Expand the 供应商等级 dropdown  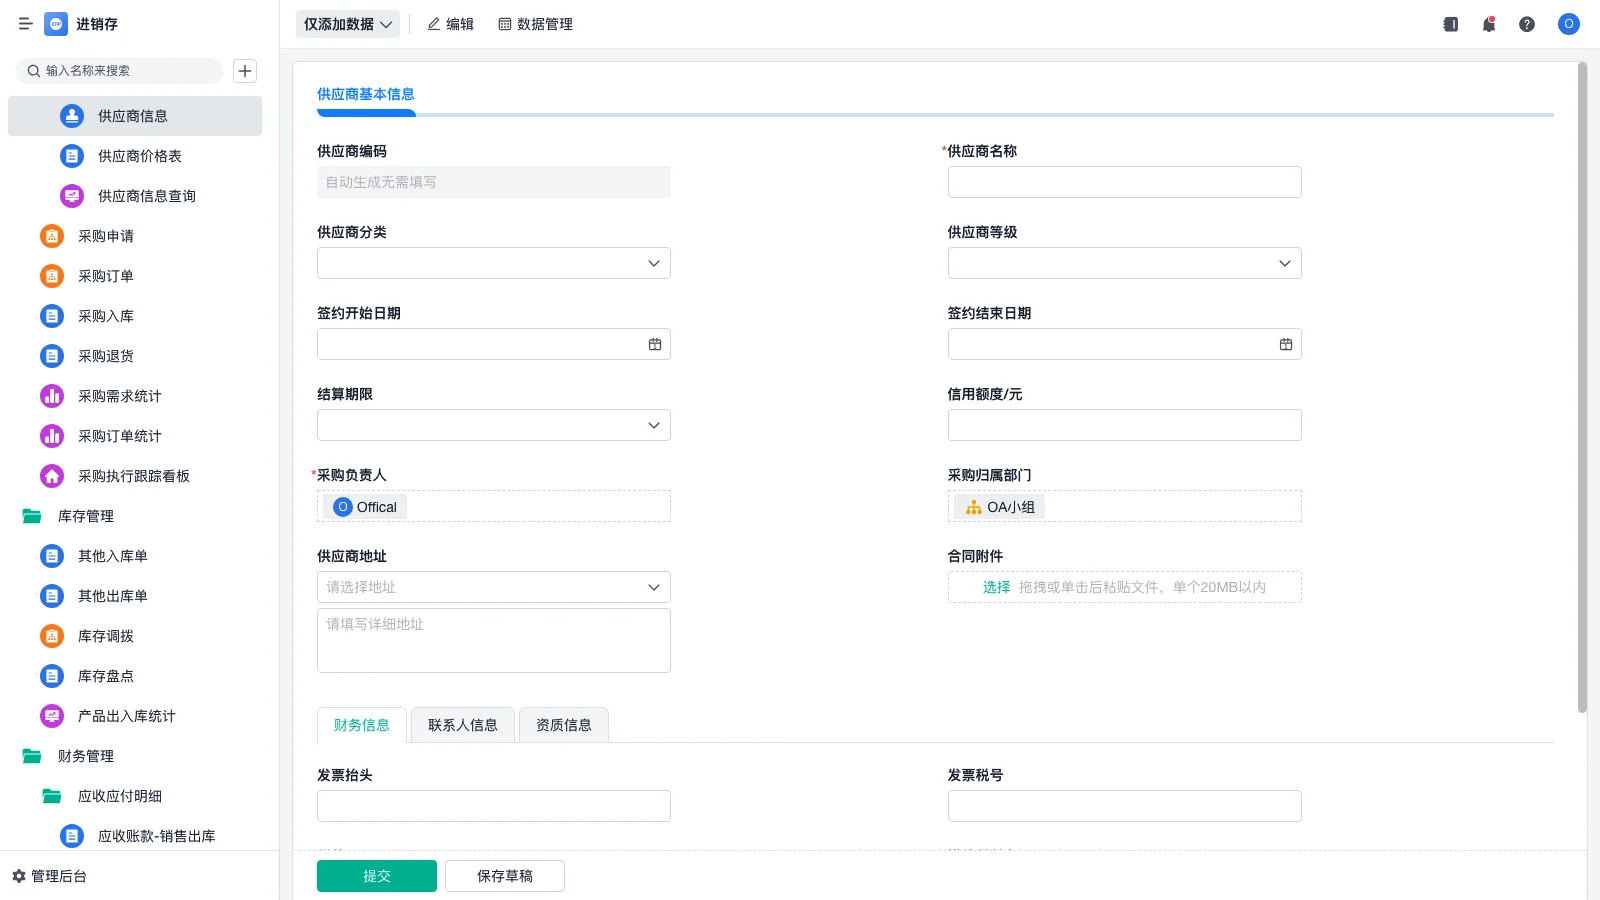(1125, 263)
